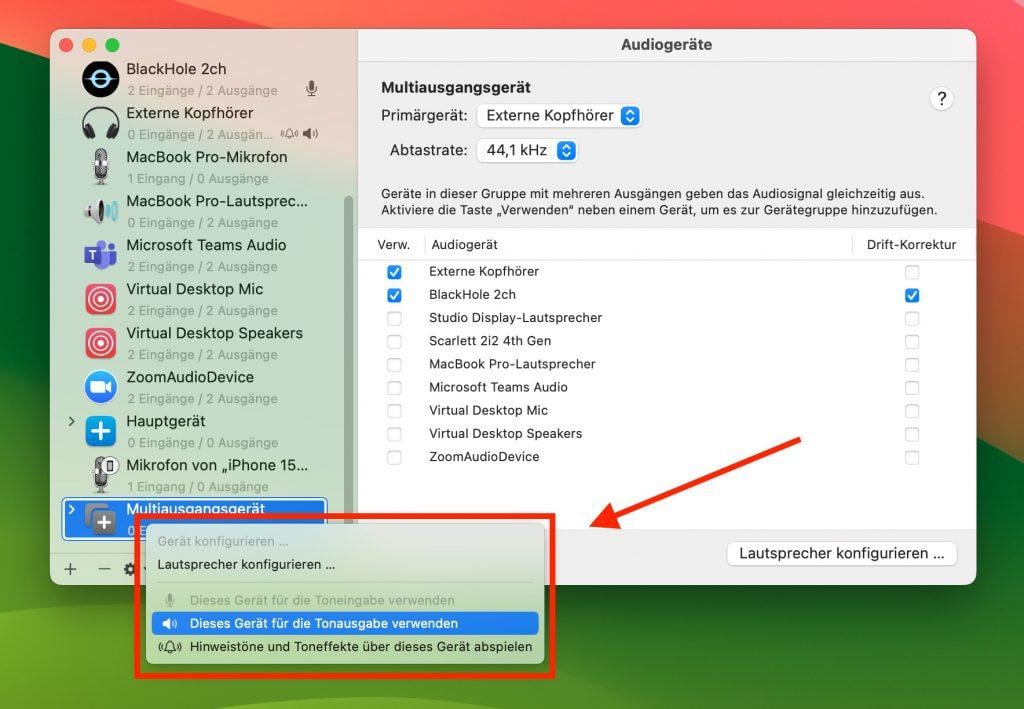Screen dimensions: 1024x709
Task: Click the MacBook Pro-Lautsprecher speaker icon
Action: pos(101,211)
